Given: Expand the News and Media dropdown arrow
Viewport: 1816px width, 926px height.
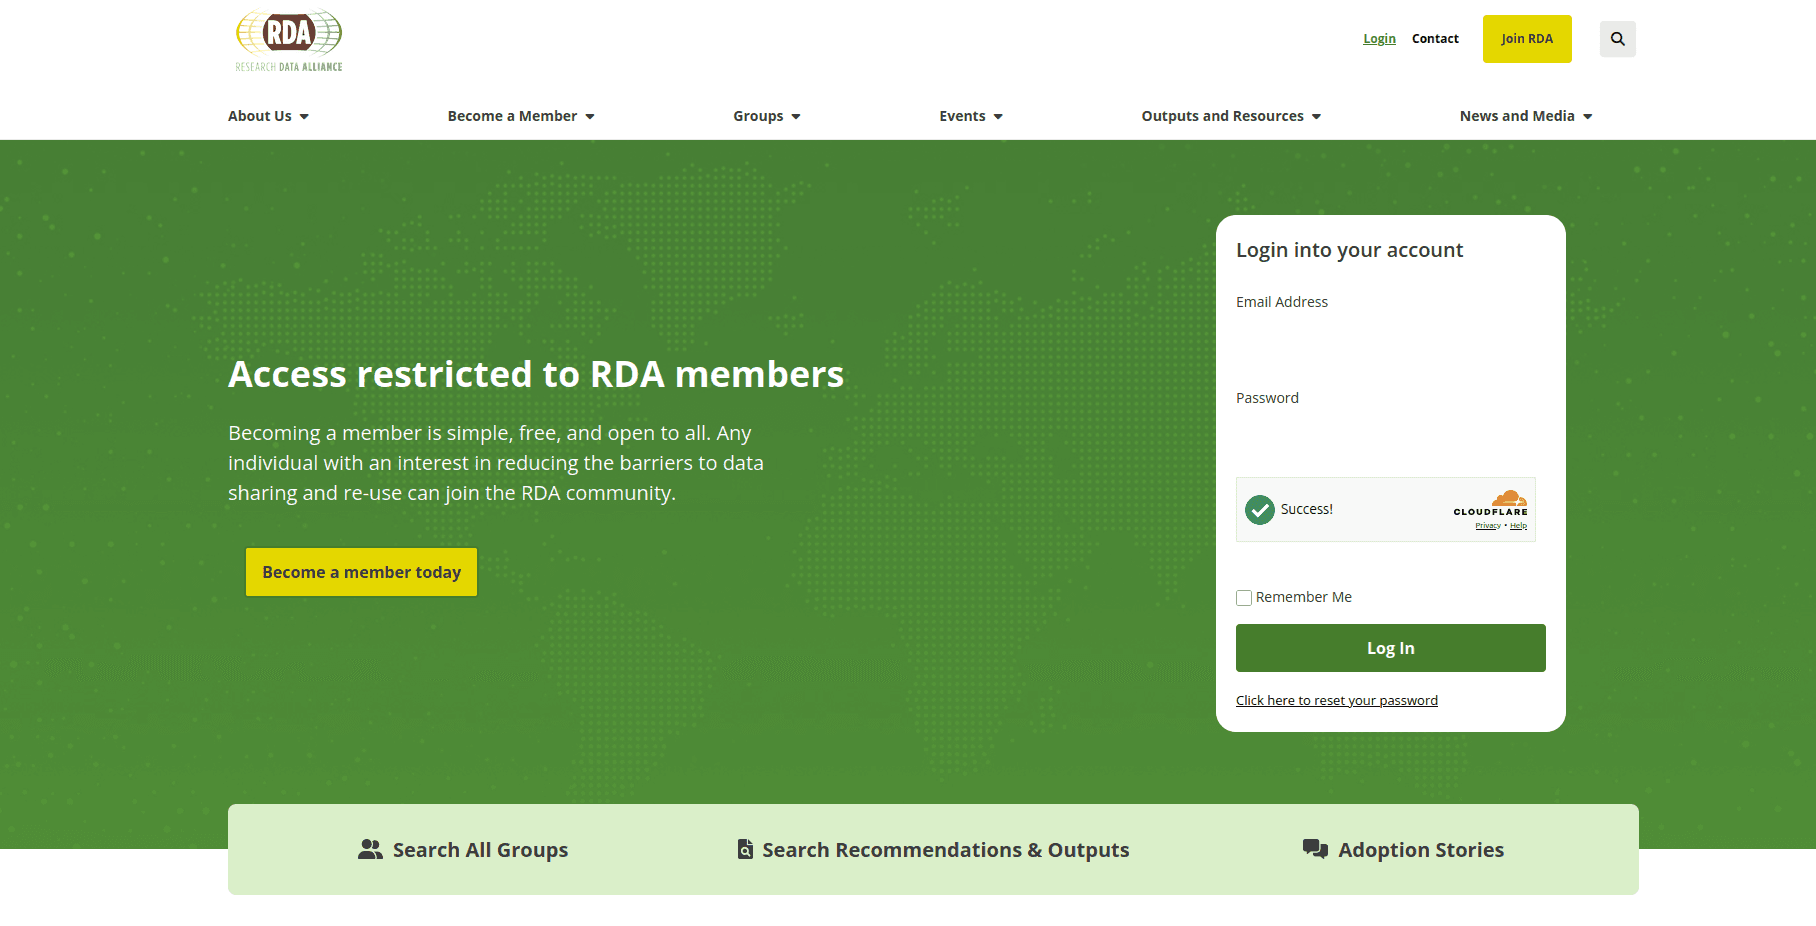Looking at the screenshot, I should pyautogui.click(x=1587, y=117).
